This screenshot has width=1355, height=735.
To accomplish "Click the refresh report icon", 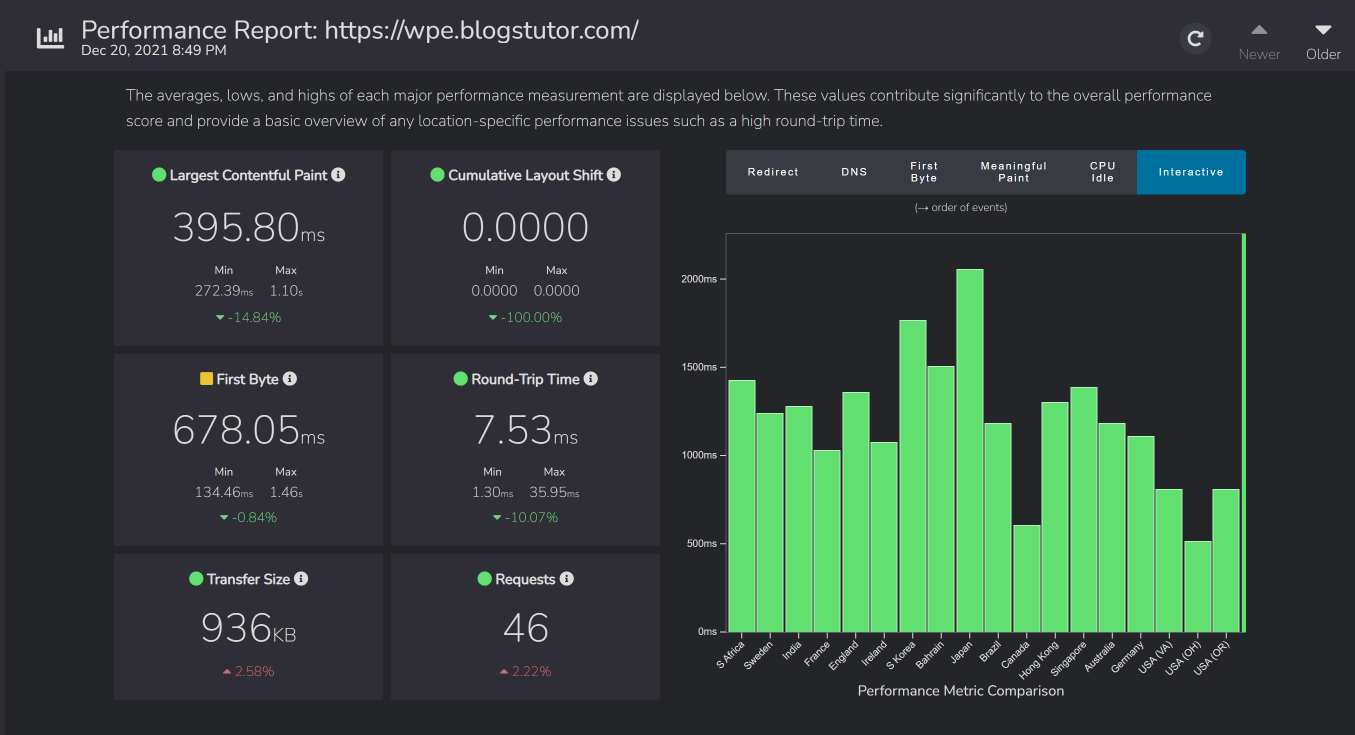I will pos(1194,39).
